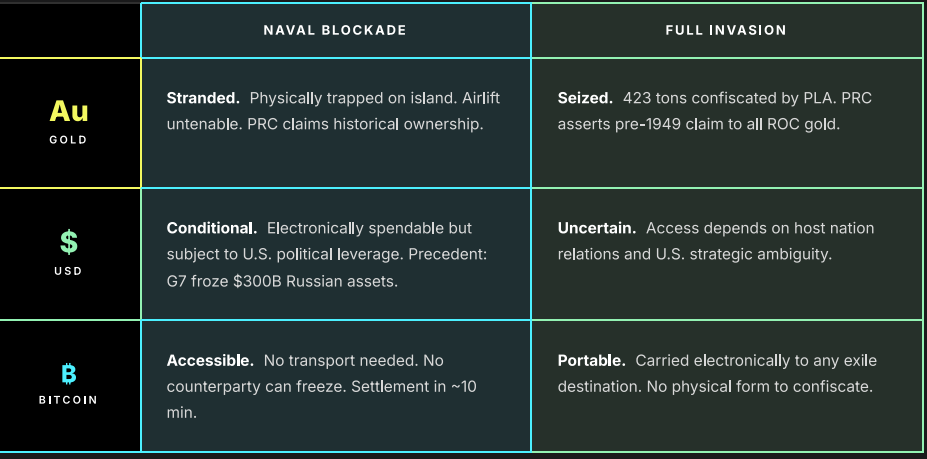Click the yellow Au gold symbol
This screenshot has height=459, width=927.
pyautogui.click(x=69, y=111)
